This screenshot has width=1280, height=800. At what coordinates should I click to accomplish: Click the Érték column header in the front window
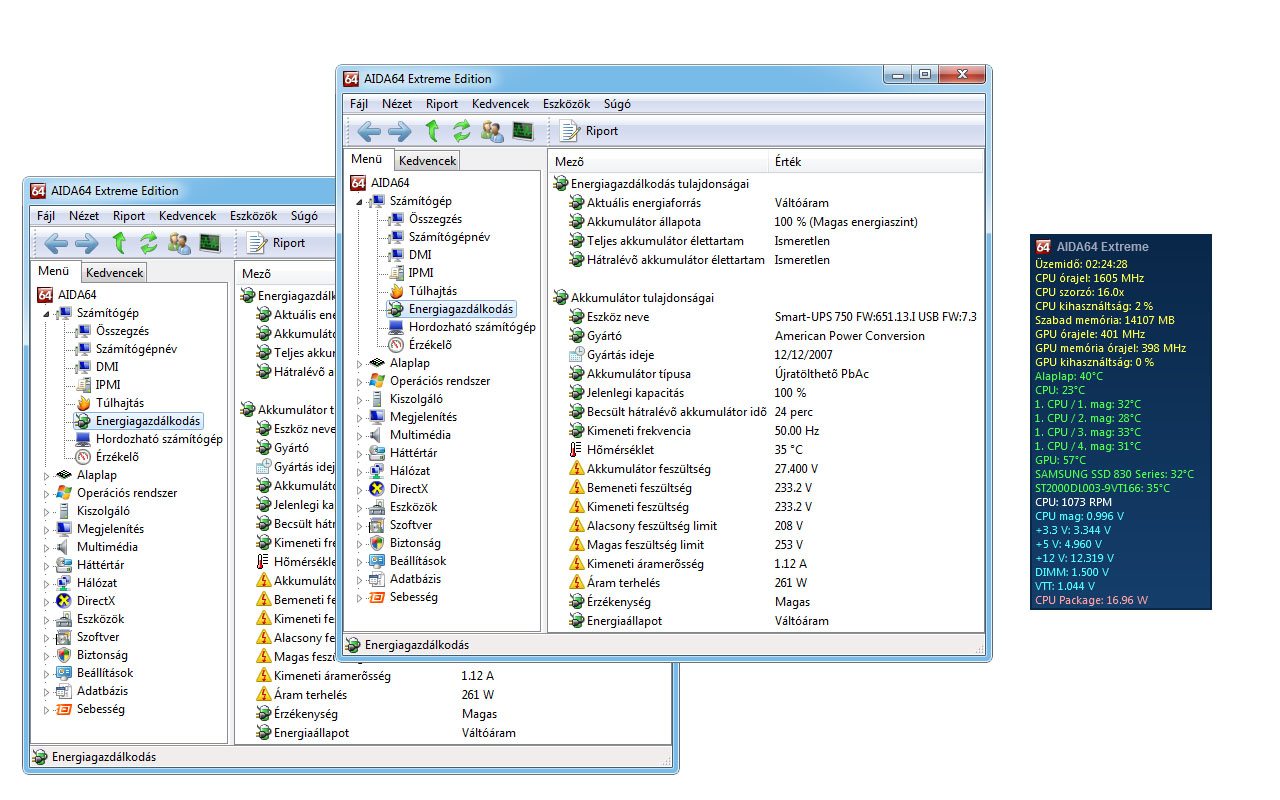pyautogui.click(x=787, y=161)
